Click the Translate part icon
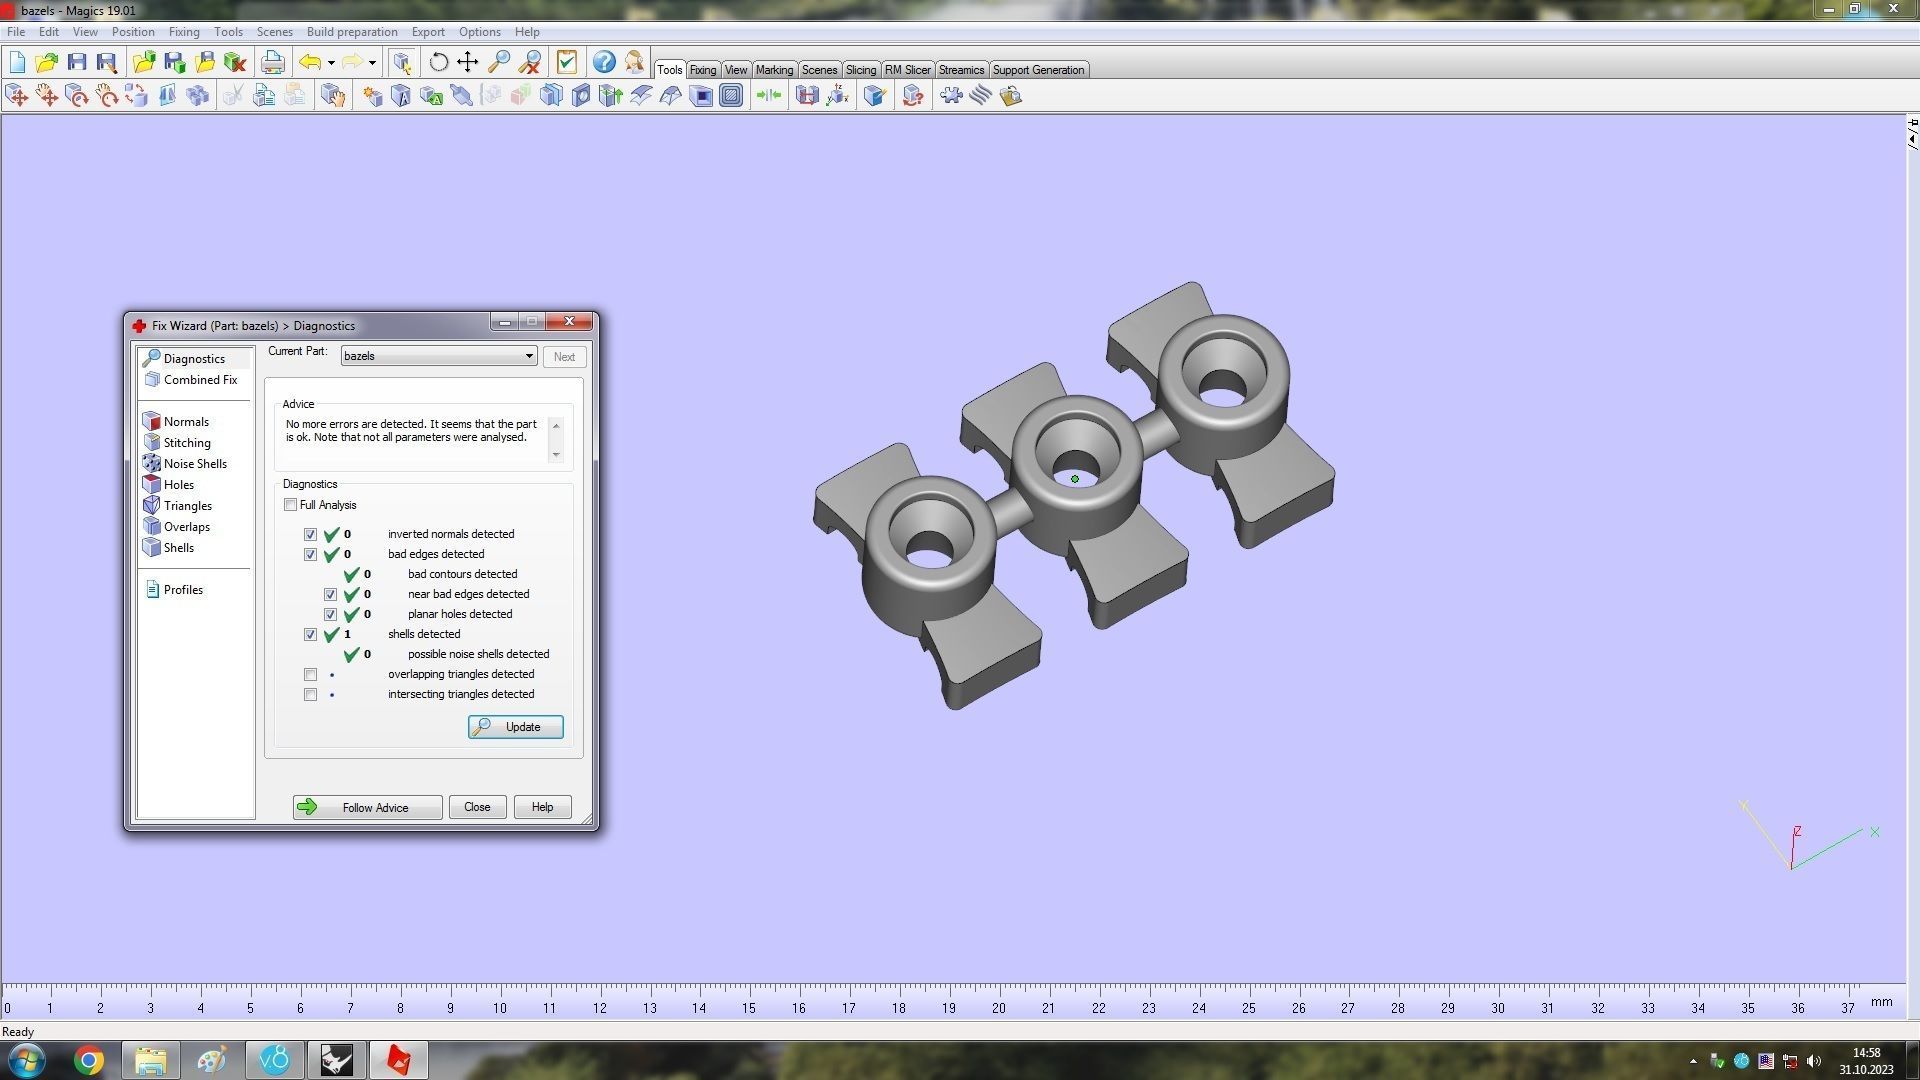Screen dimensions: 1920x1080 point(17,95)
